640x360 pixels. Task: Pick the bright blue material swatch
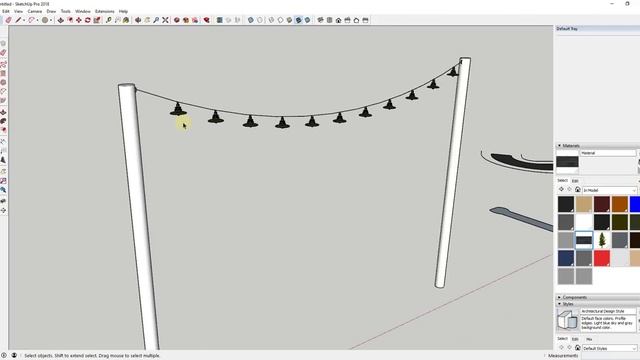(635, 204)
